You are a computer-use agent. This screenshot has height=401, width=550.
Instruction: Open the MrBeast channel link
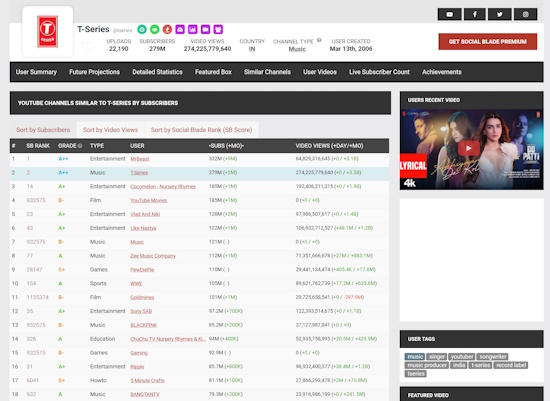(140, 159)
